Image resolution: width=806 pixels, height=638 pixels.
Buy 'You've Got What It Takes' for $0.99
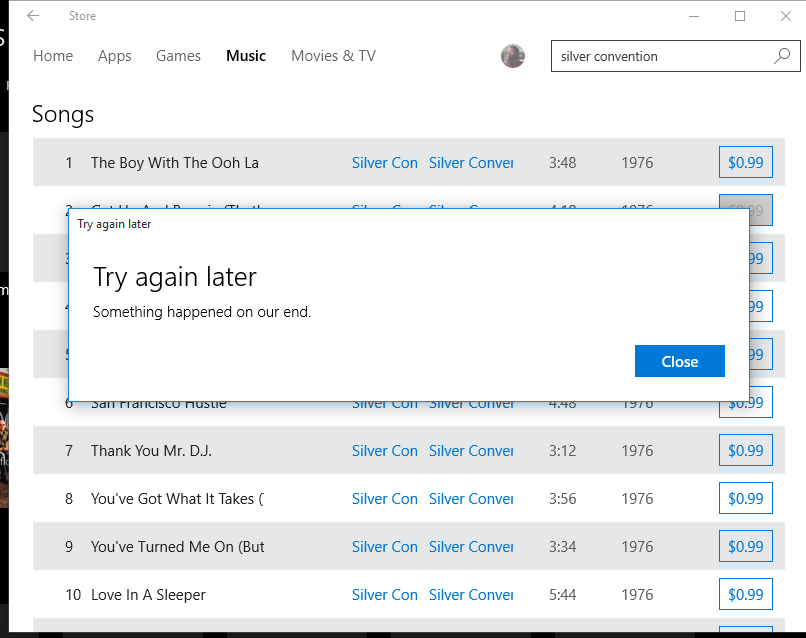pyautogui.click(x=745, y=498)
